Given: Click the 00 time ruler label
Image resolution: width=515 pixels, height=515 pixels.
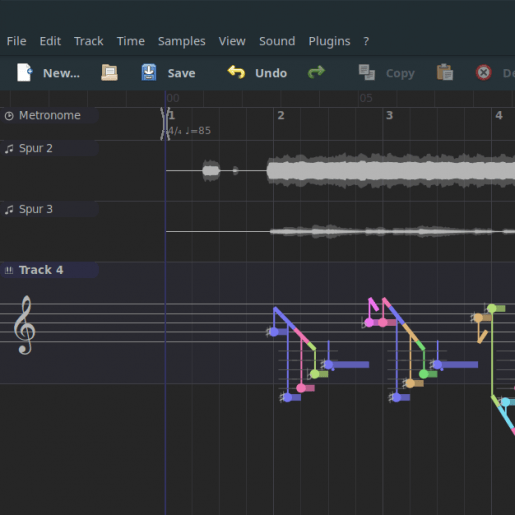Looking at the screenshot, I should coord(173,98).
